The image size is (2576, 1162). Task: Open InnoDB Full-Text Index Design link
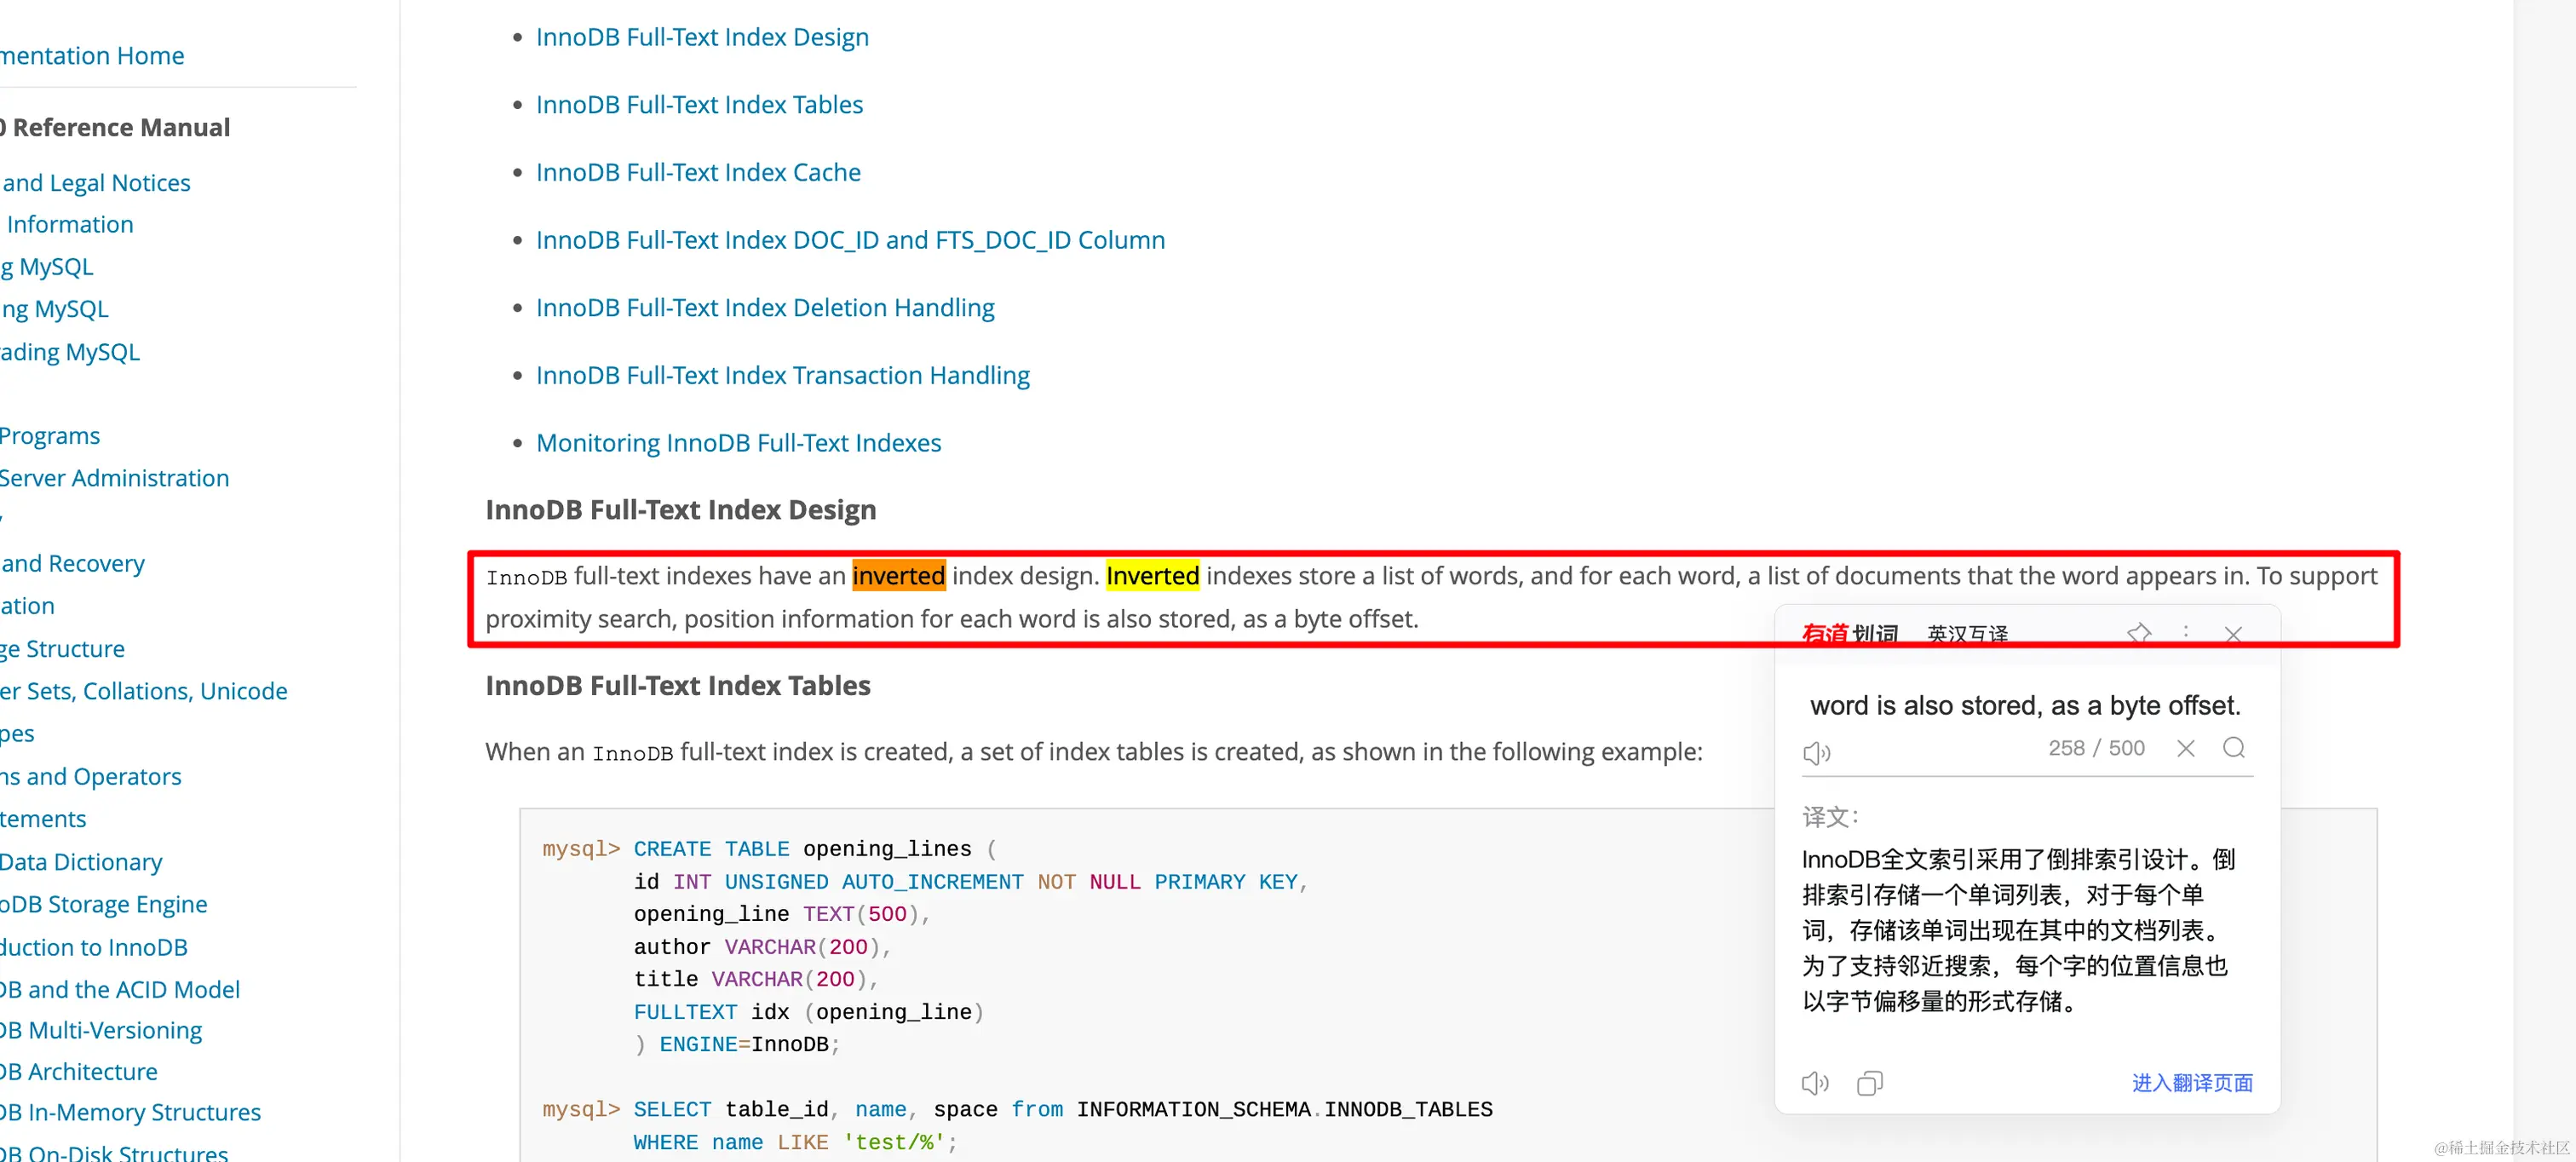coord(702,37)
